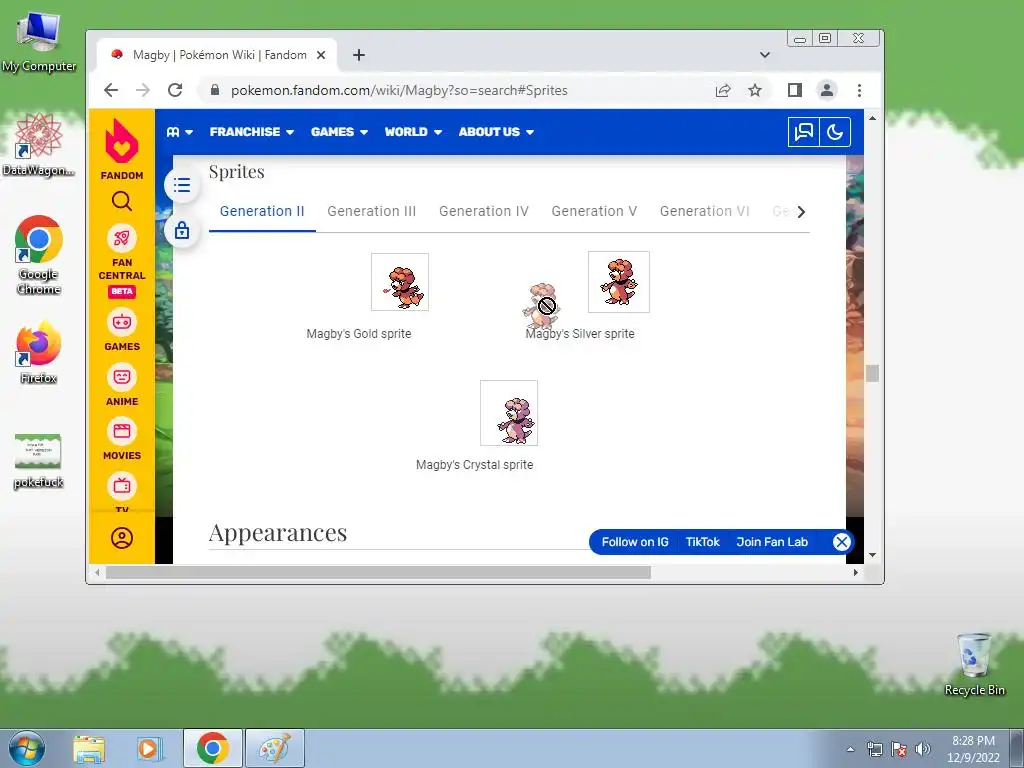Screen dimensions: 1024x768
Task: Open My Computer desktop icon
Action: (x=39, y=42)
